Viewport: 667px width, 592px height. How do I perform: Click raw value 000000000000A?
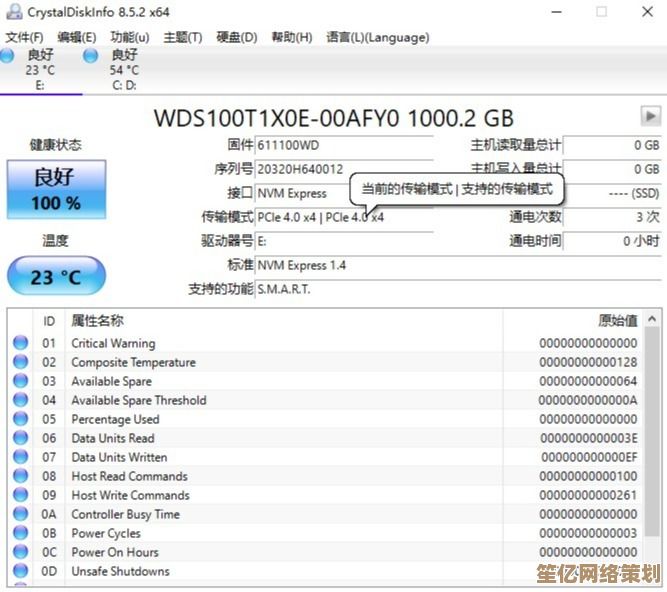point(588,400)
